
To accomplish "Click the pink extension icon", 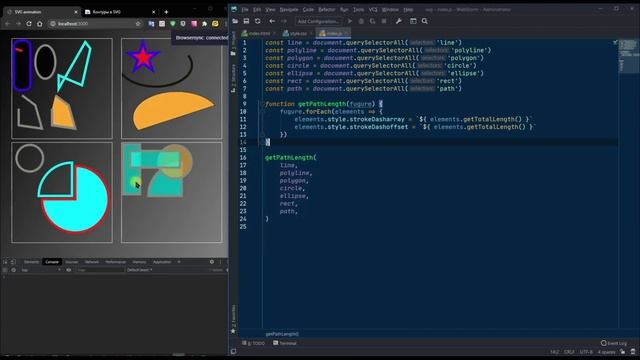I will point(194,24).
